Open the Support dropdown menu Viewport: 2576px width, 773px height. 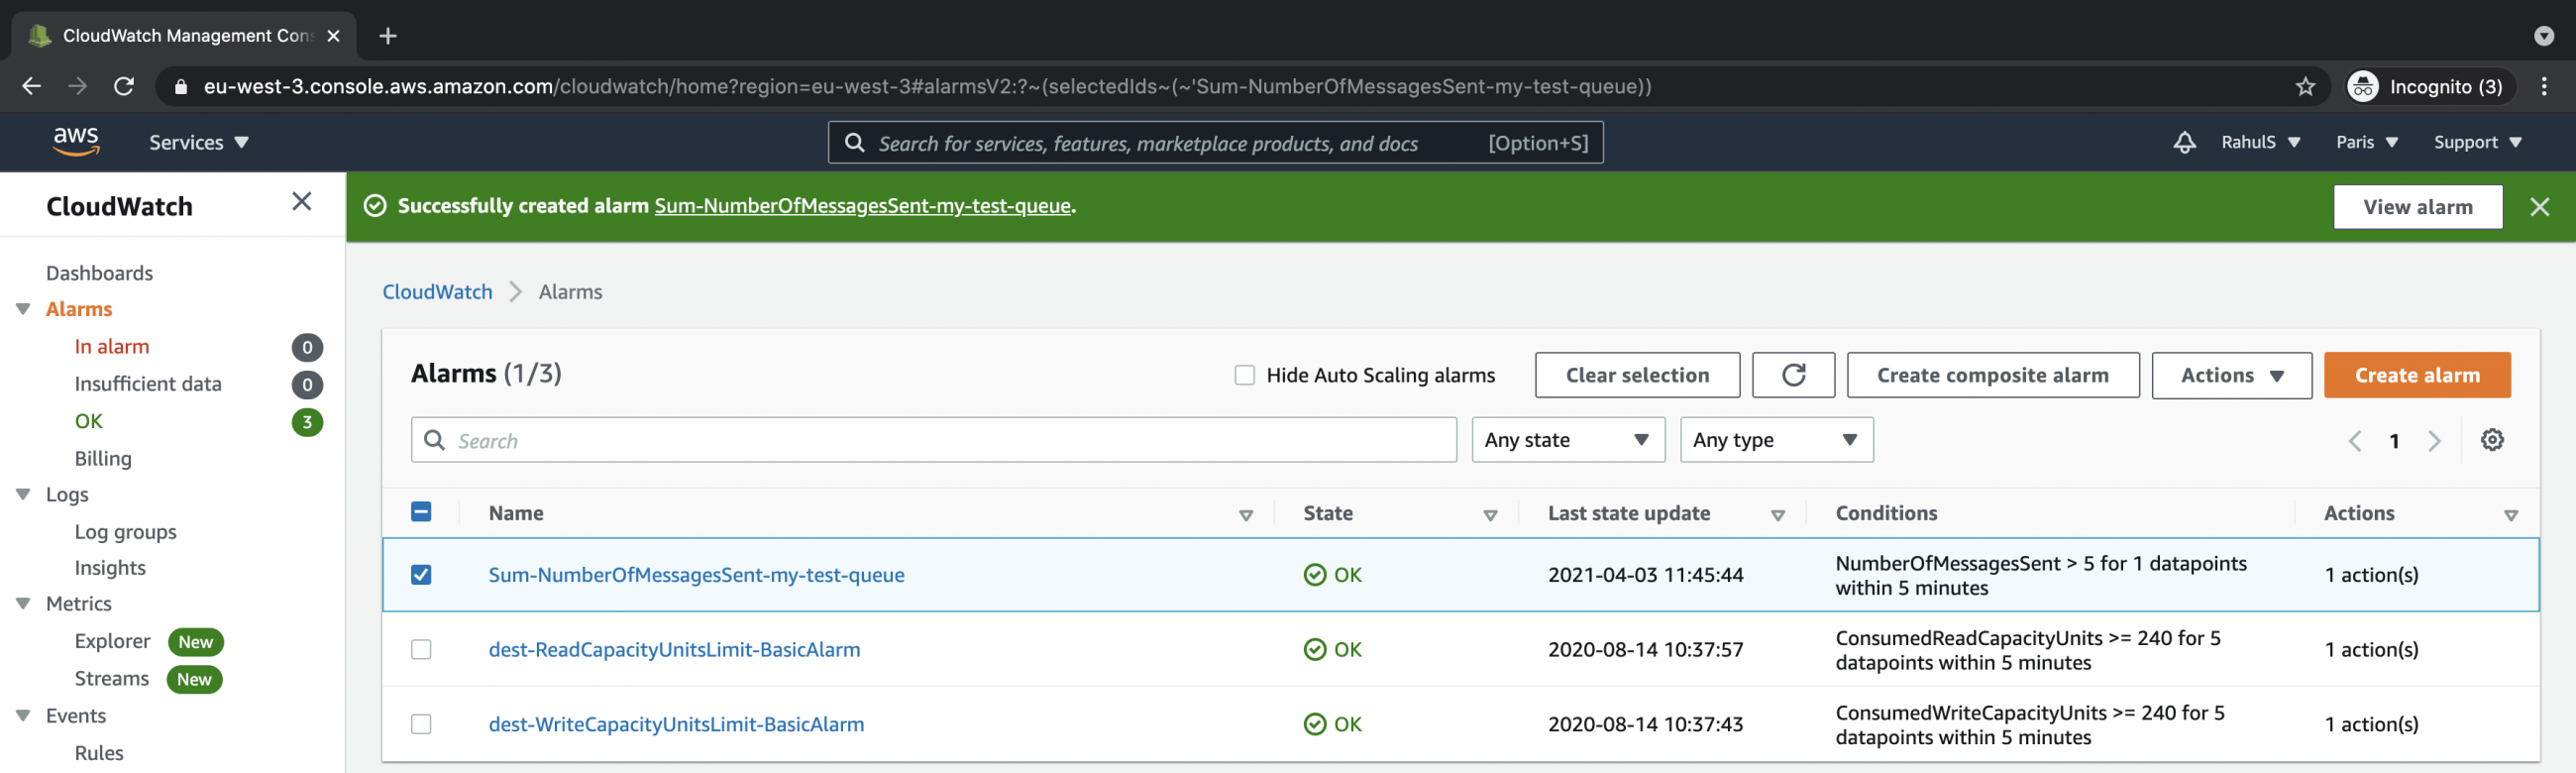[x=2477, y=142]
